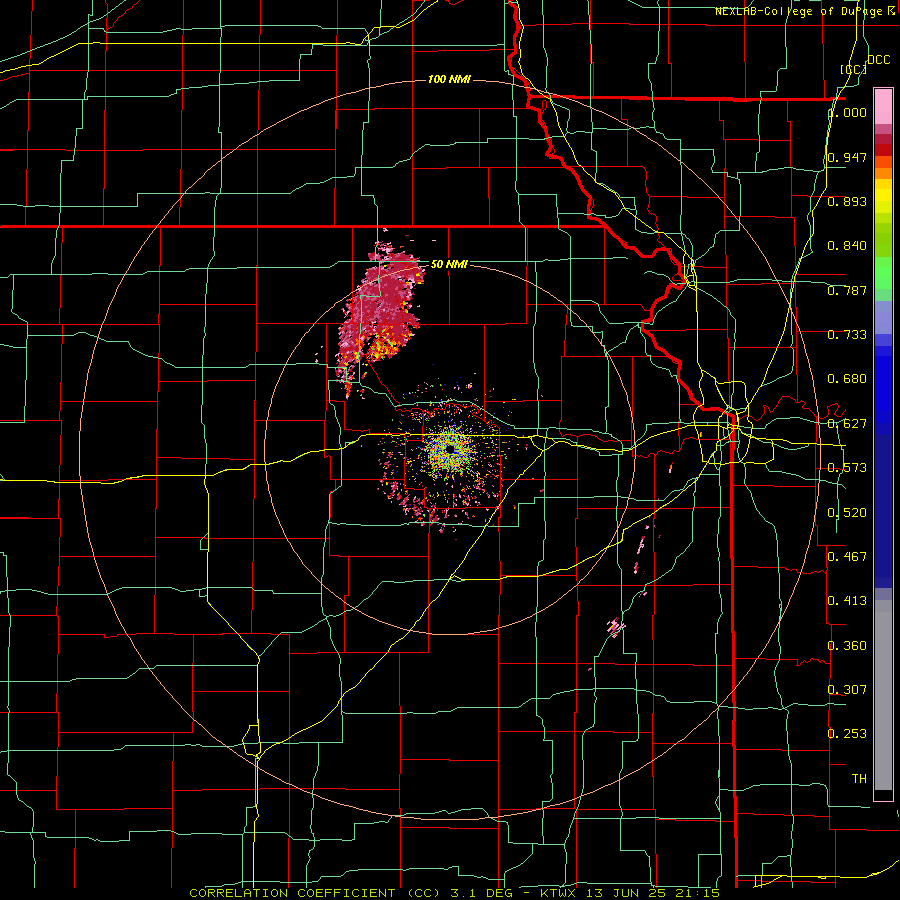The height and width of the screenshot is (900, 900).
Task: Click the radar site center of clutter
Action: (450, 450)
